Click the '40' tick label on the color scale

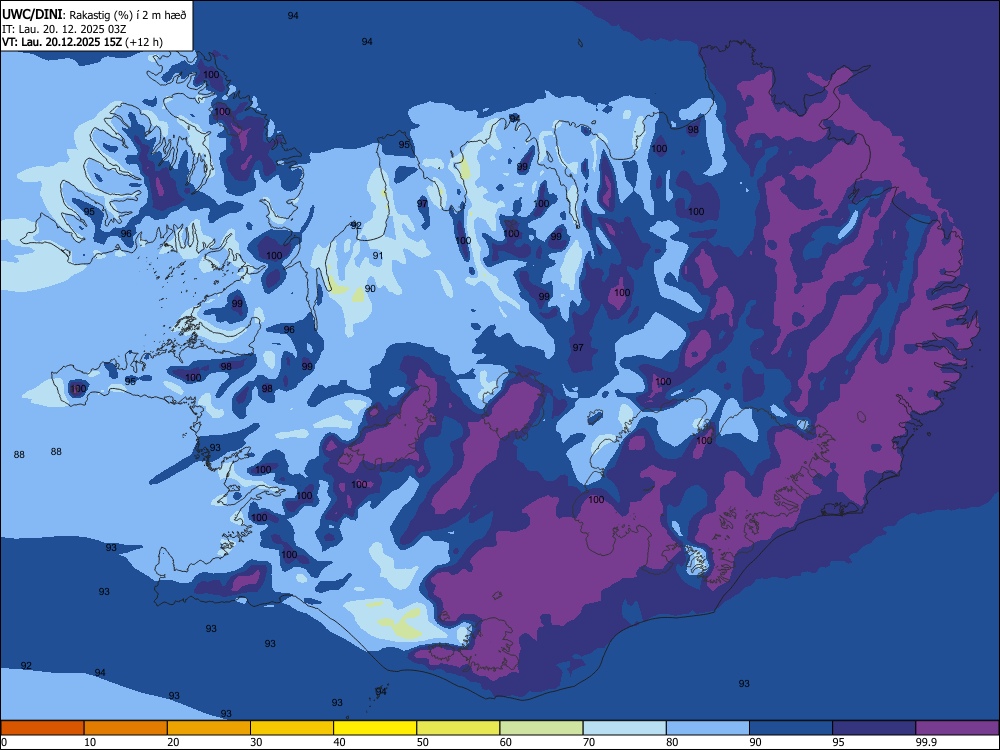[x=340, y=742]
